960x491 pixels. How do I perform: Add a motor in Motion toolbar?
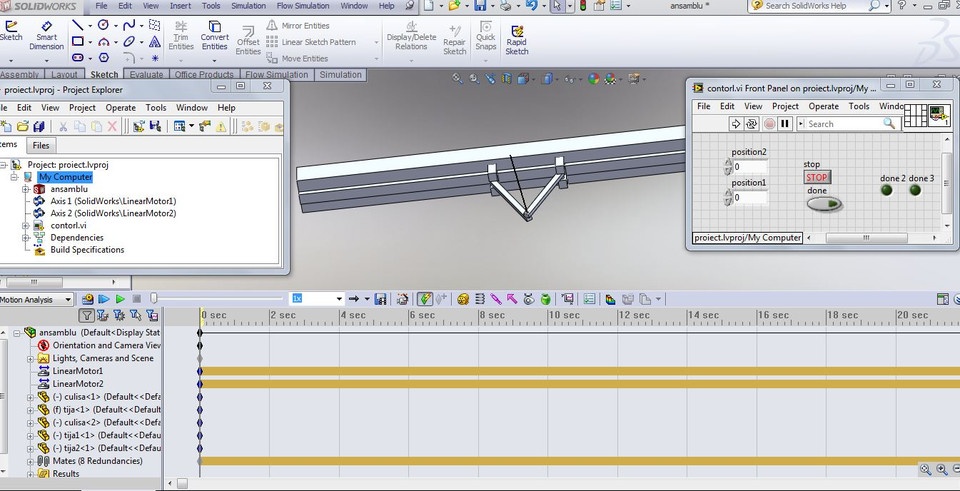tap(462, 299)
